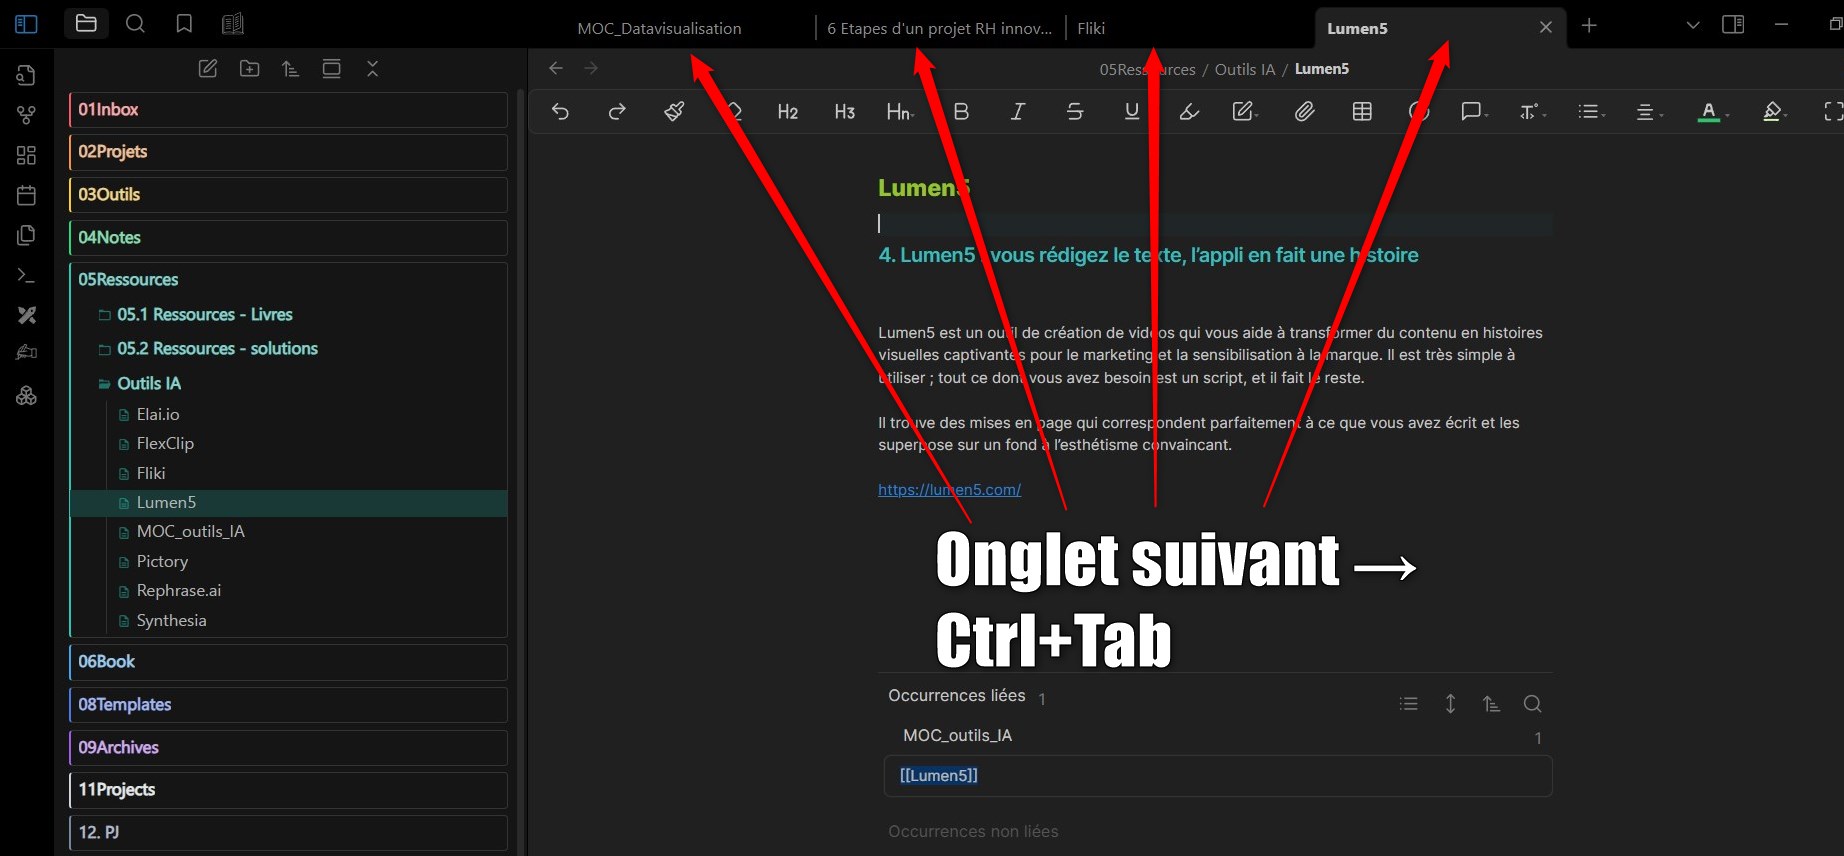Toggle strikethrough formatting

[x=1075, y=111]
